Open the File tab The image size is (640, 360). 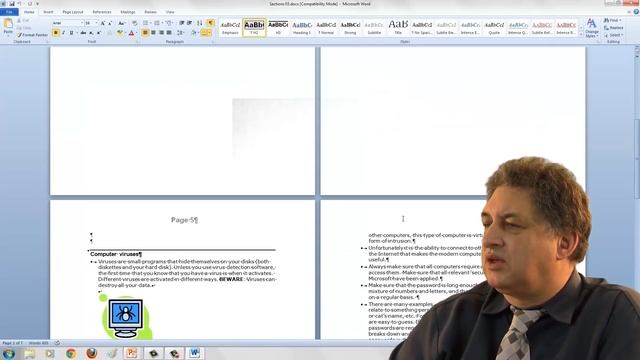(9, 12)
